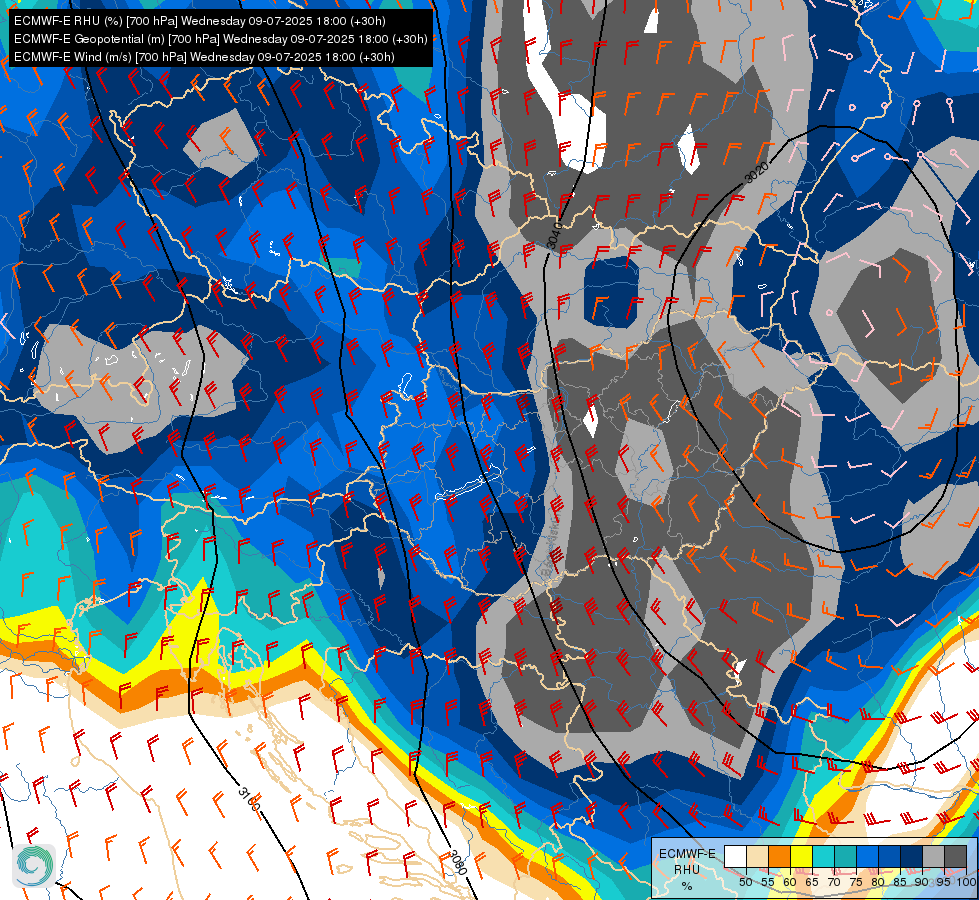Screen dimensions: 979x900
Task: Select the navy 85-90% legend swatch
Action: pyautogui.click(x=912, y=856)
